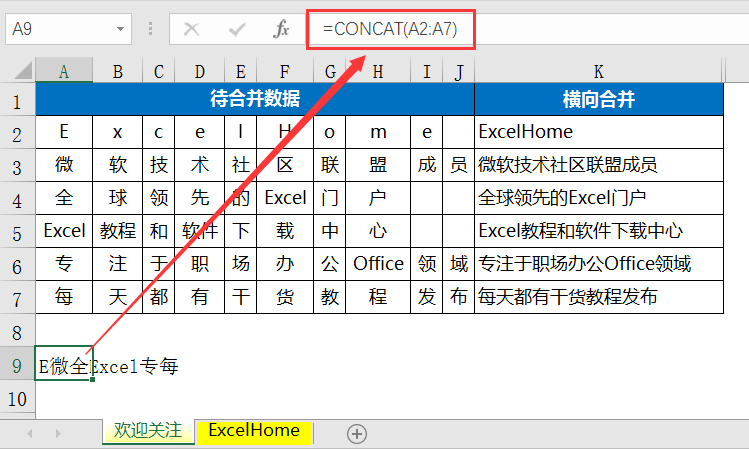
Task: Click cell F7 containing 货
Action: [285, 297]
